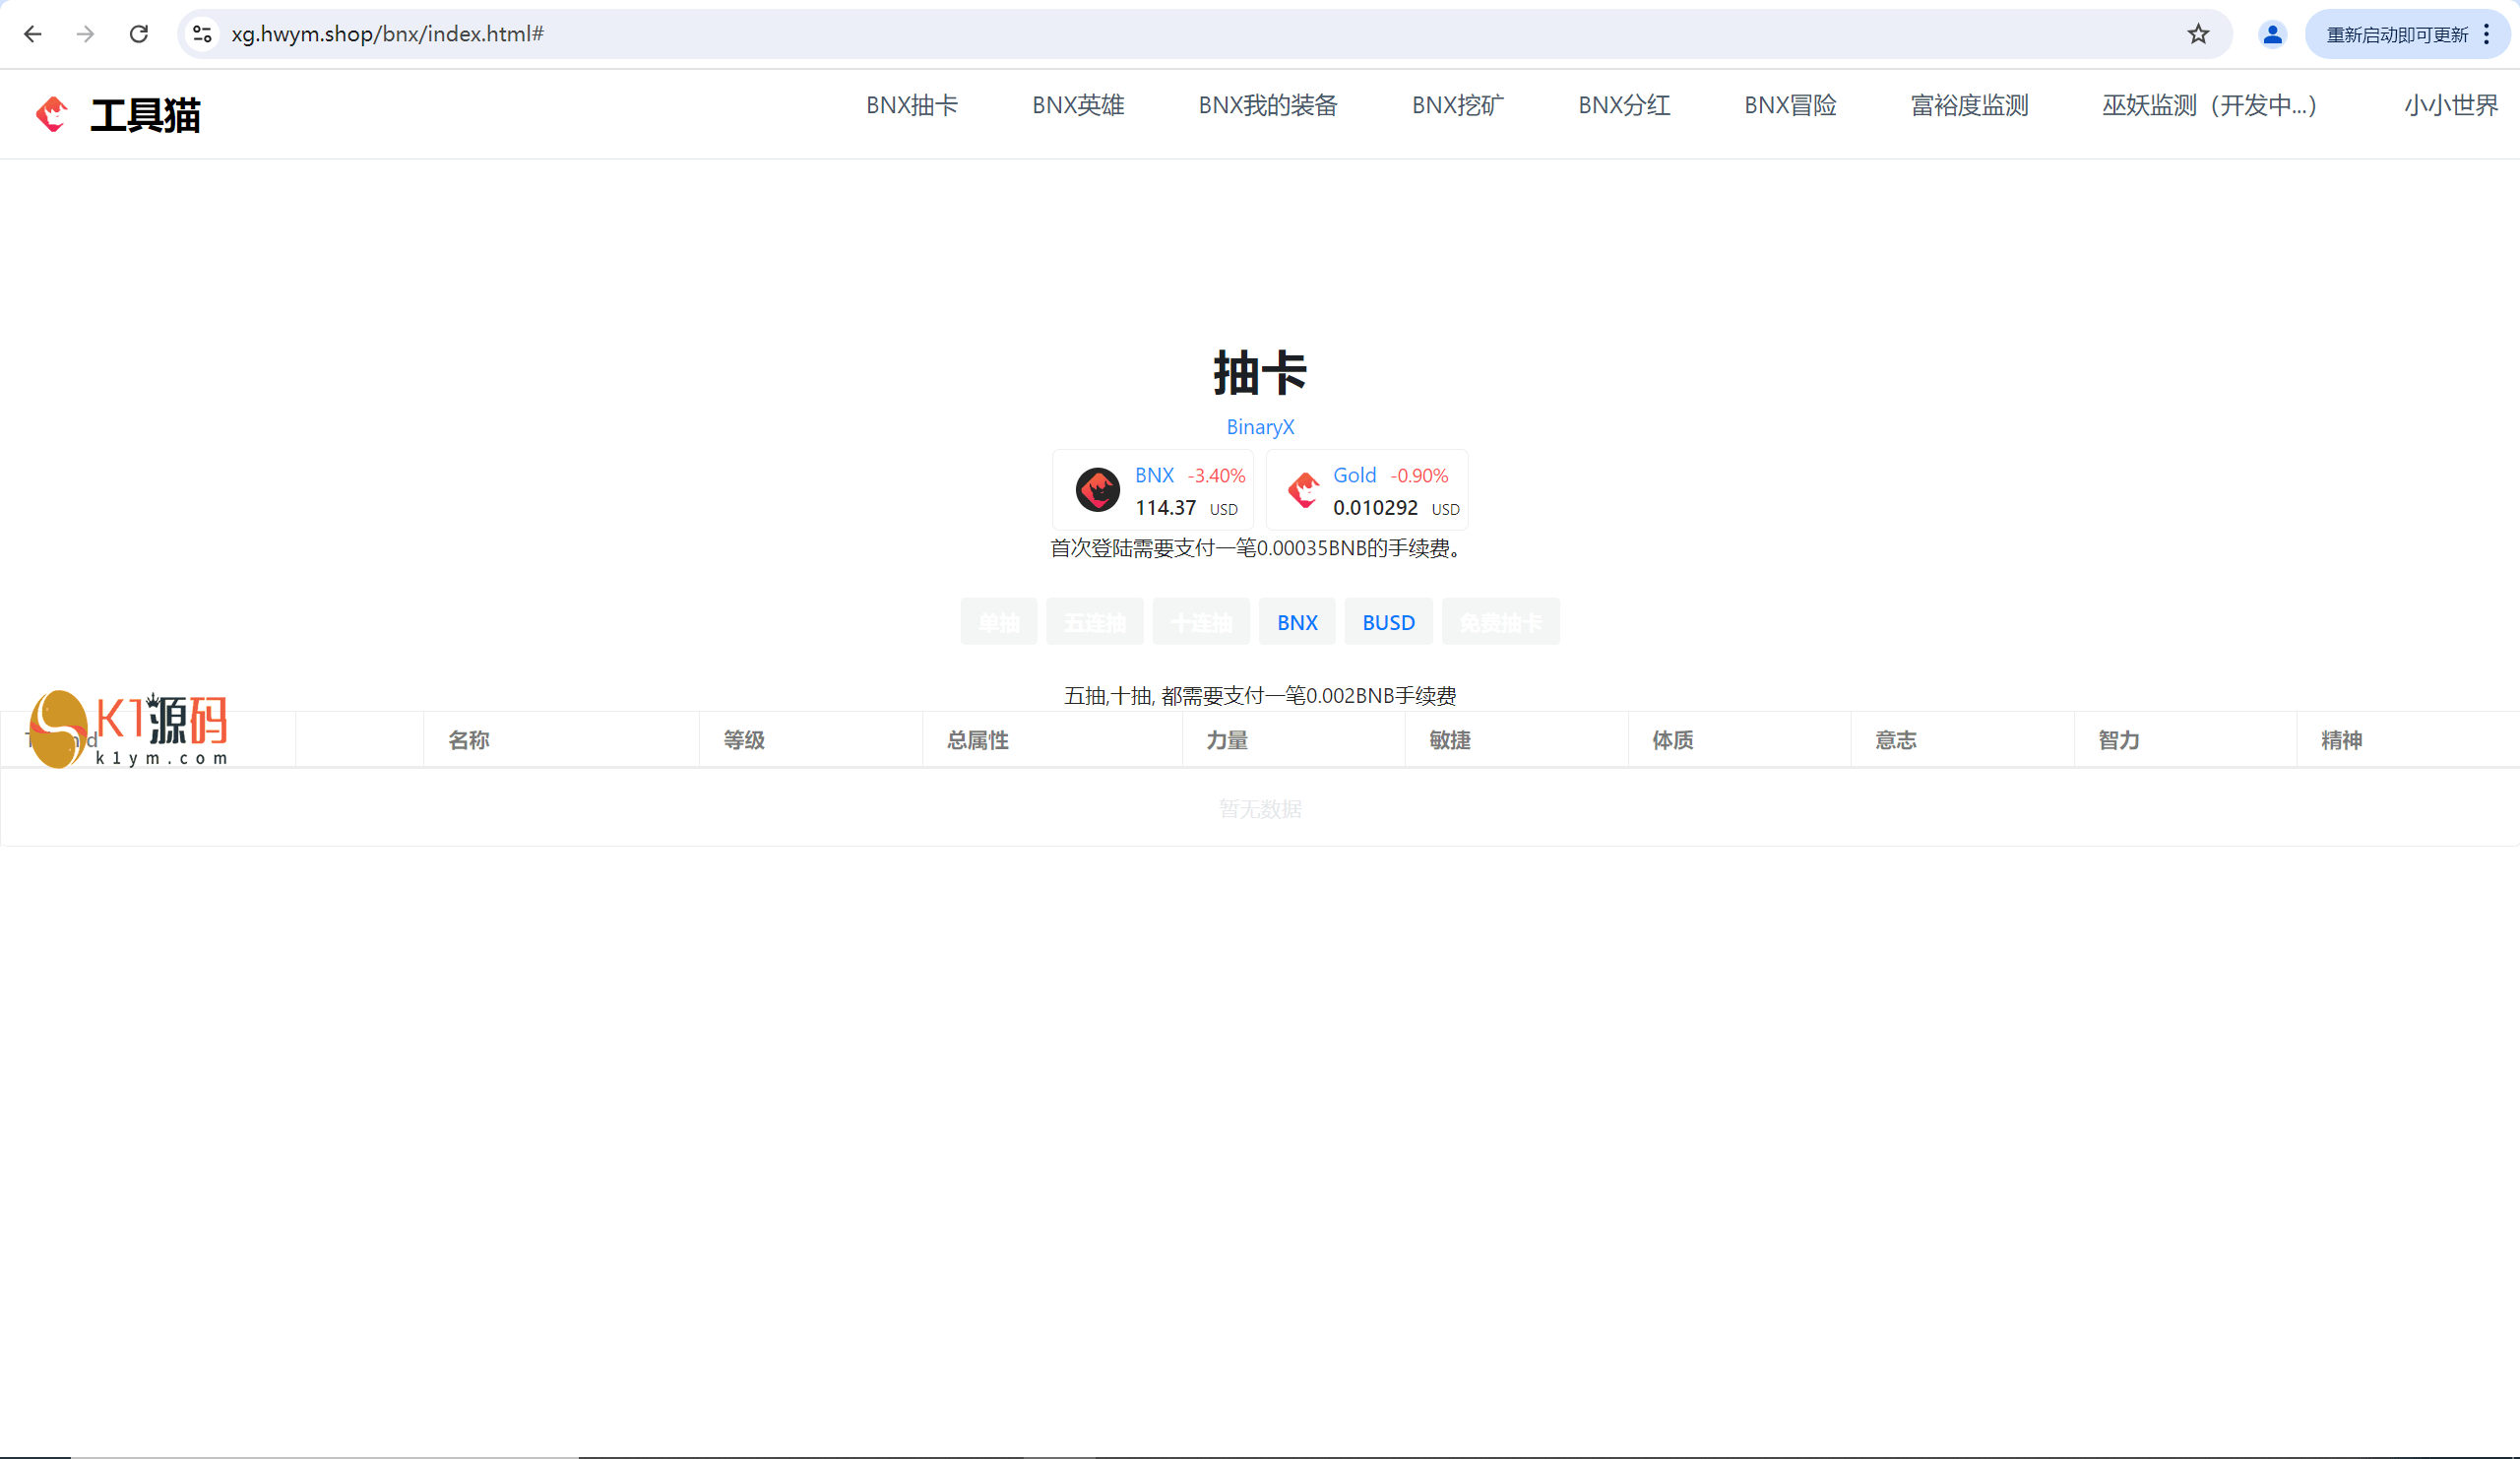
Task: Open the BNX分红 nav item
Action: point(1624,105)
